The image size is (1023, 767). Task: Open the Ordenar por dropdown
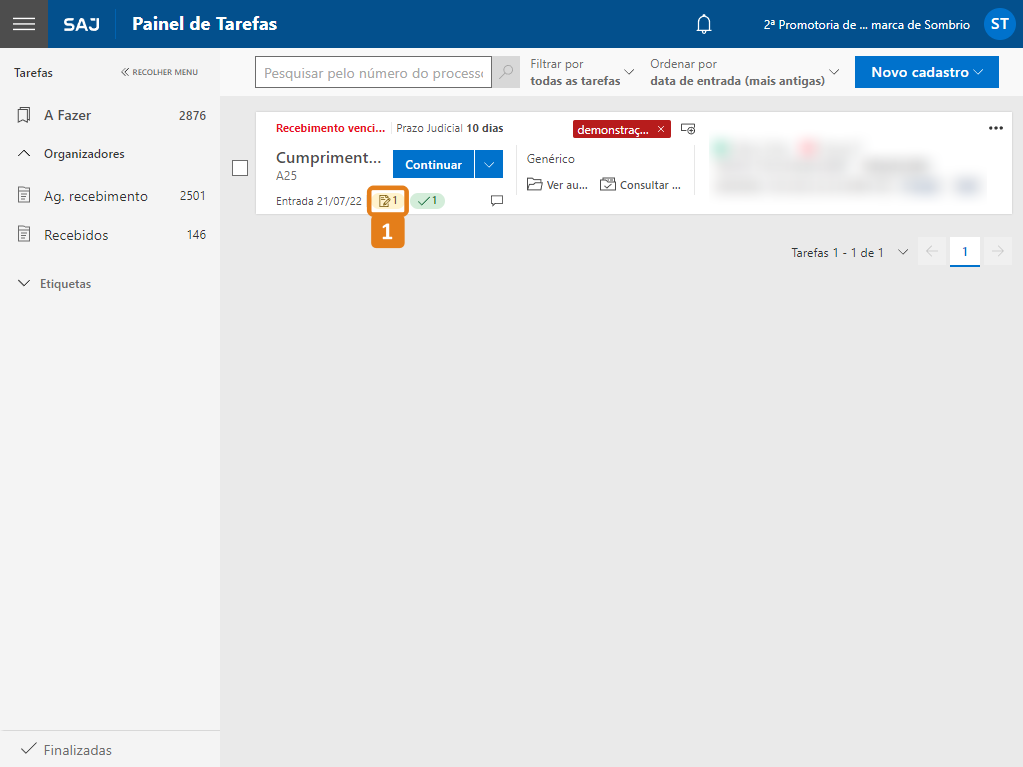[x=744, y=72]
